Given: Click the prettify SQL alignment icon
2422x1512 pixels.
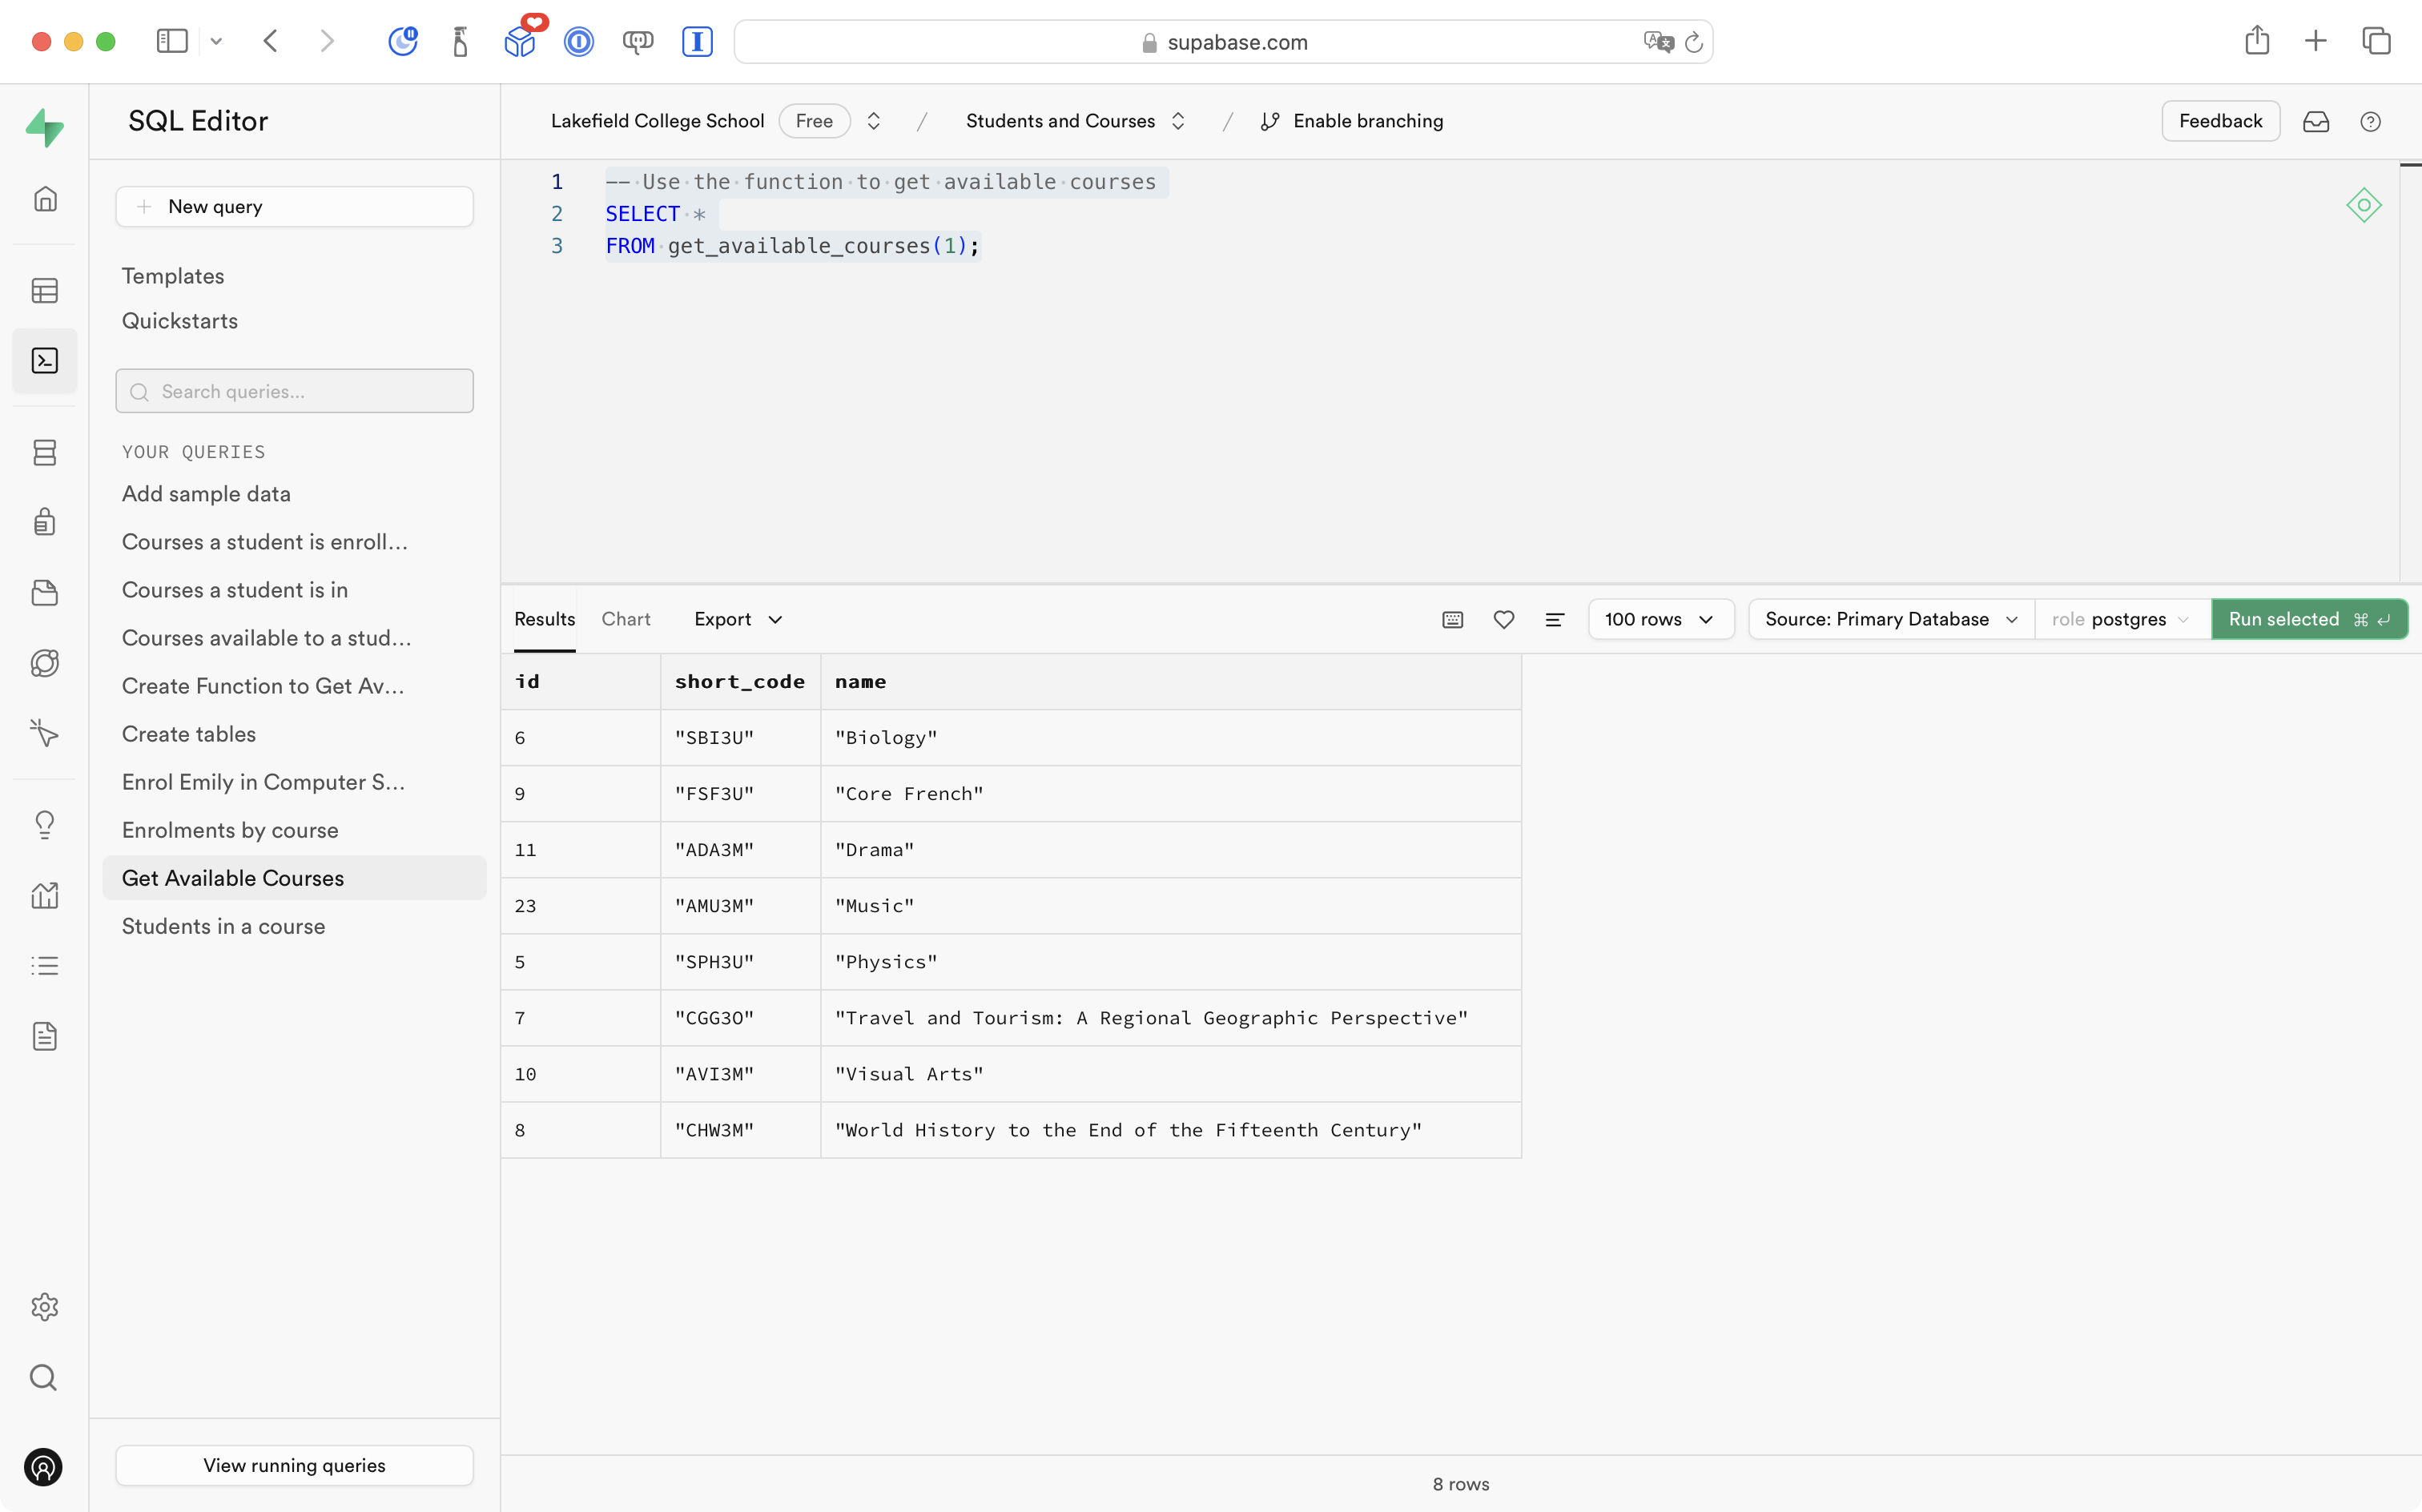Looking at the screenshot, I should tap(1554, 620).
